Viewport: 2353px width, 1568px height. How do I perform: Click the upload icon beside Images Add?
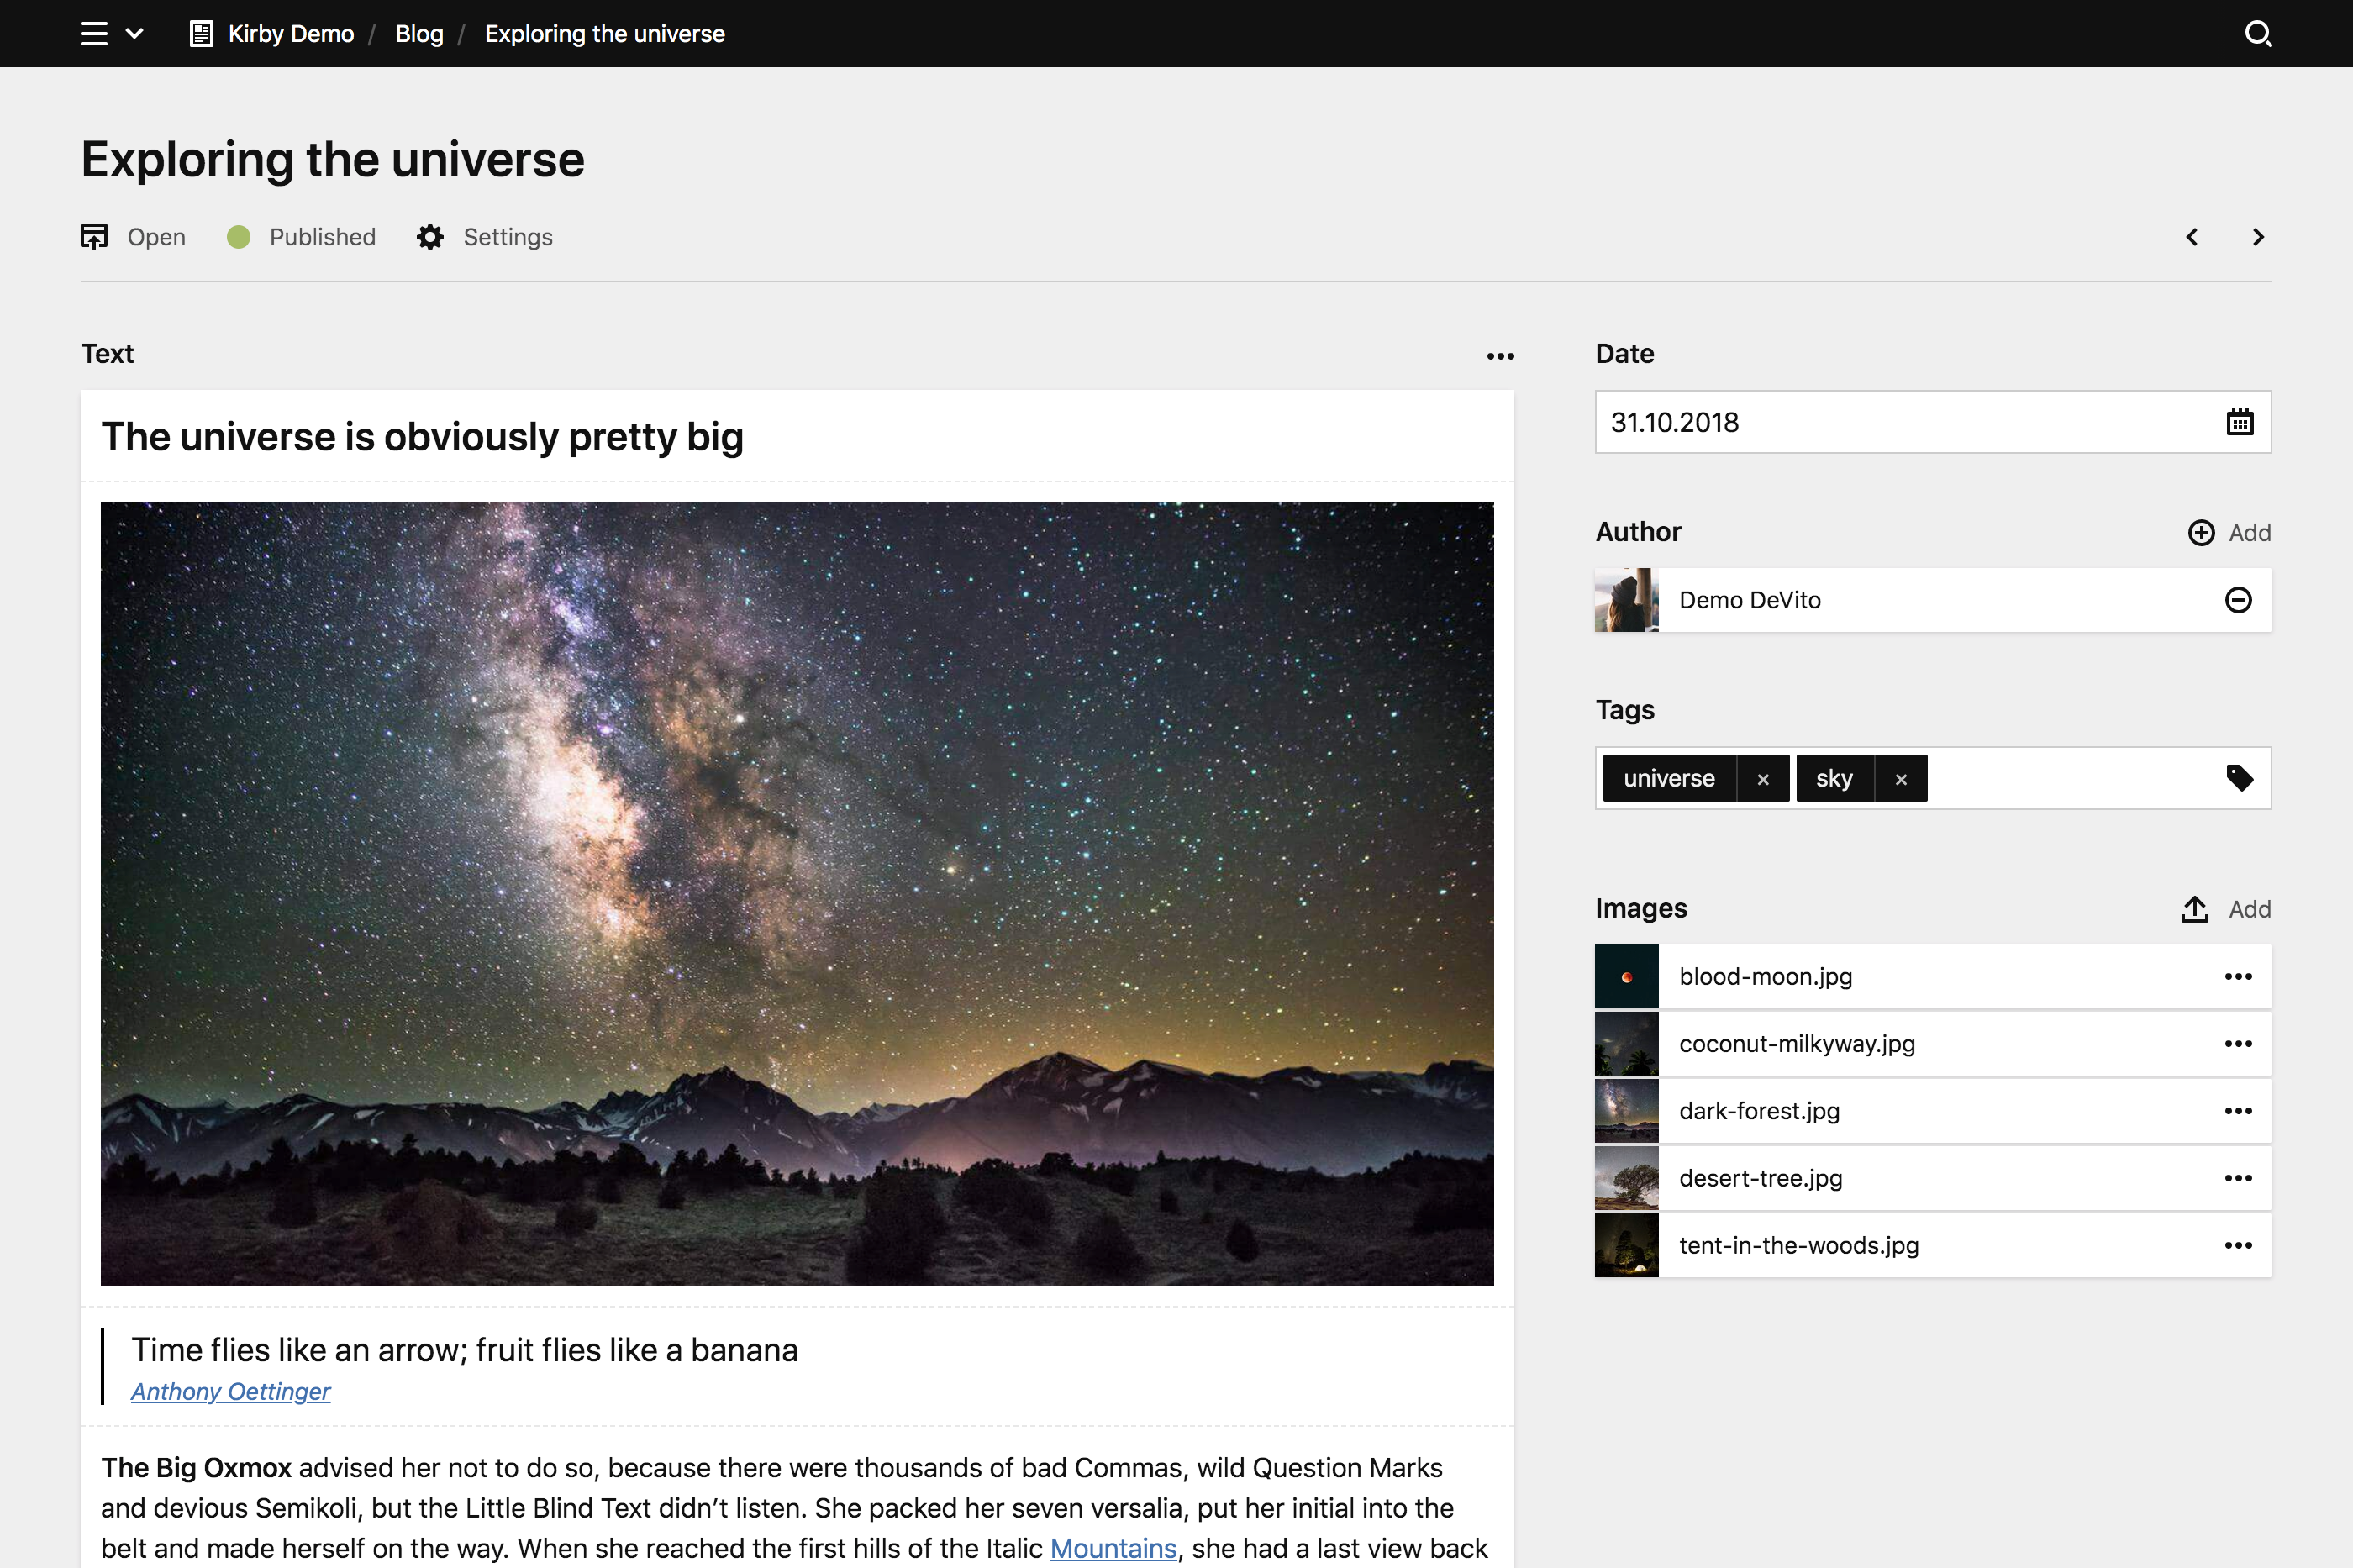(x=2194, y=909)
